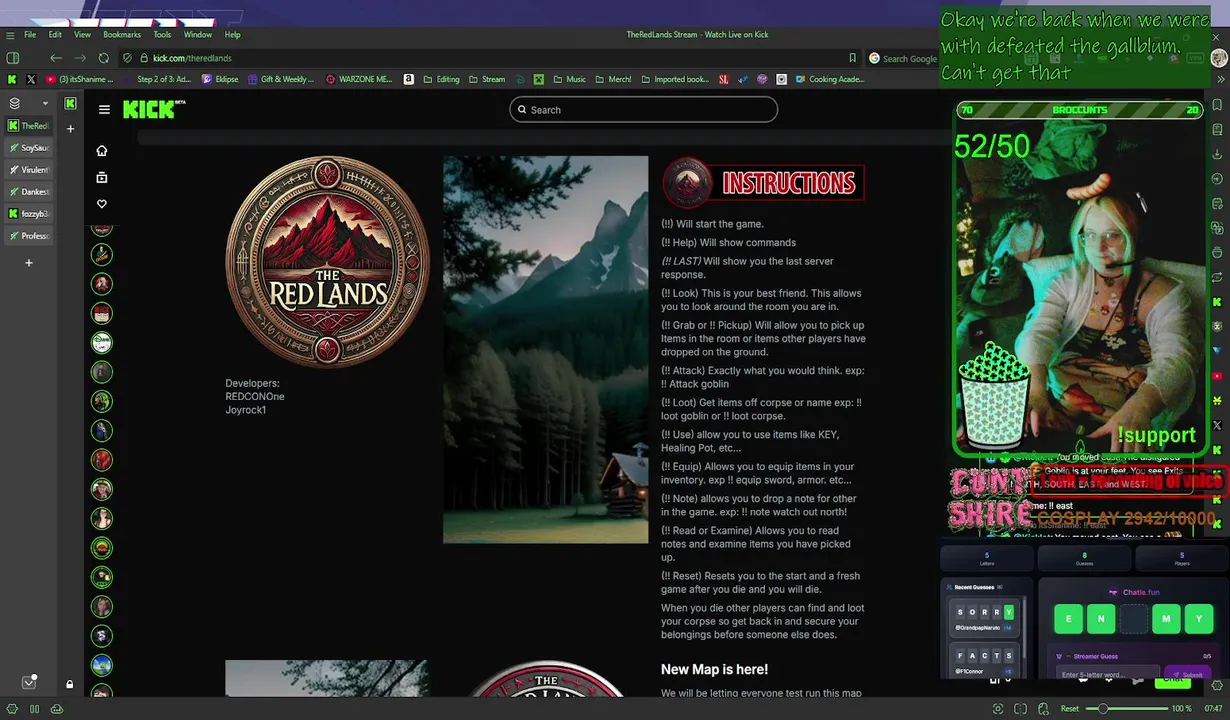The width and height of the screenshot is (1230, 720).
Task: Expand the Editing bookmarks folder
Action: point(441,79)
